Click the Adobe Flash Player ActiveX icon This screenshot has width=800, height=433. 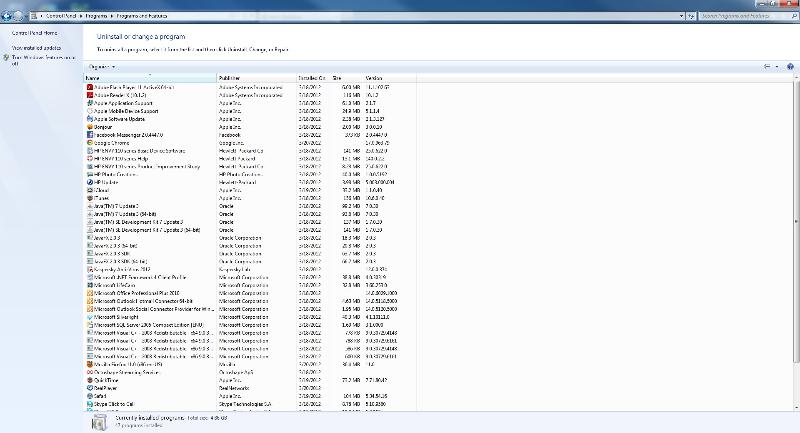pos(90,87)
